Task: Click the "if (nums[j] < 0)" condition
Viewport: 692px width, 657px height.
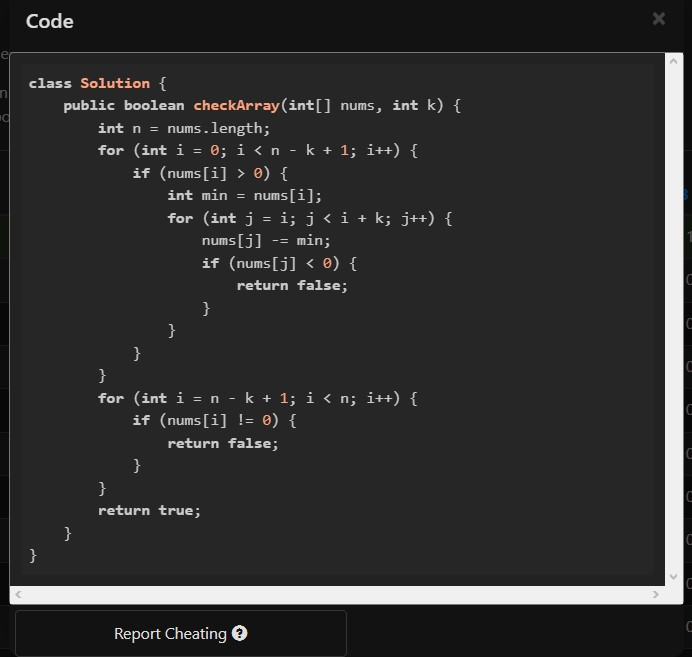Action: click(279, 263)
